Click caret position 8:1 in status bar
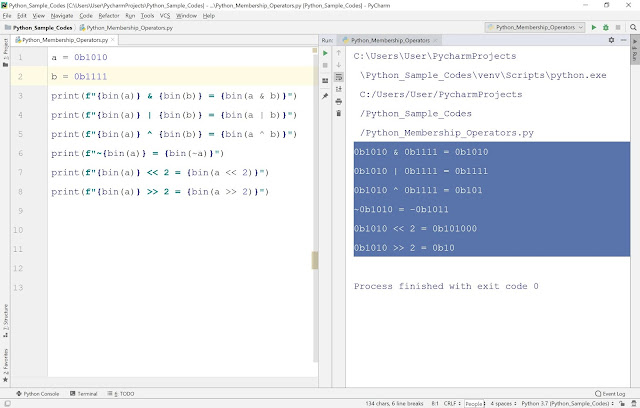This screenshot has width=640, height=408. coord(435,404)
